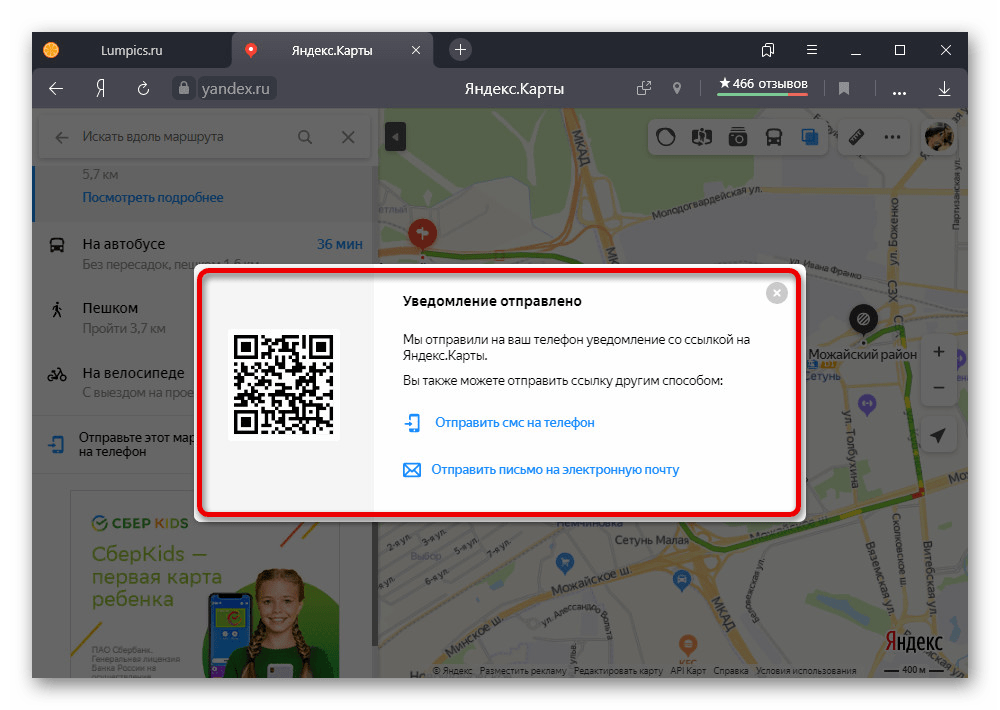Select the ruler measurement tool
This screenshot has height=710, width=1000.
856,137
